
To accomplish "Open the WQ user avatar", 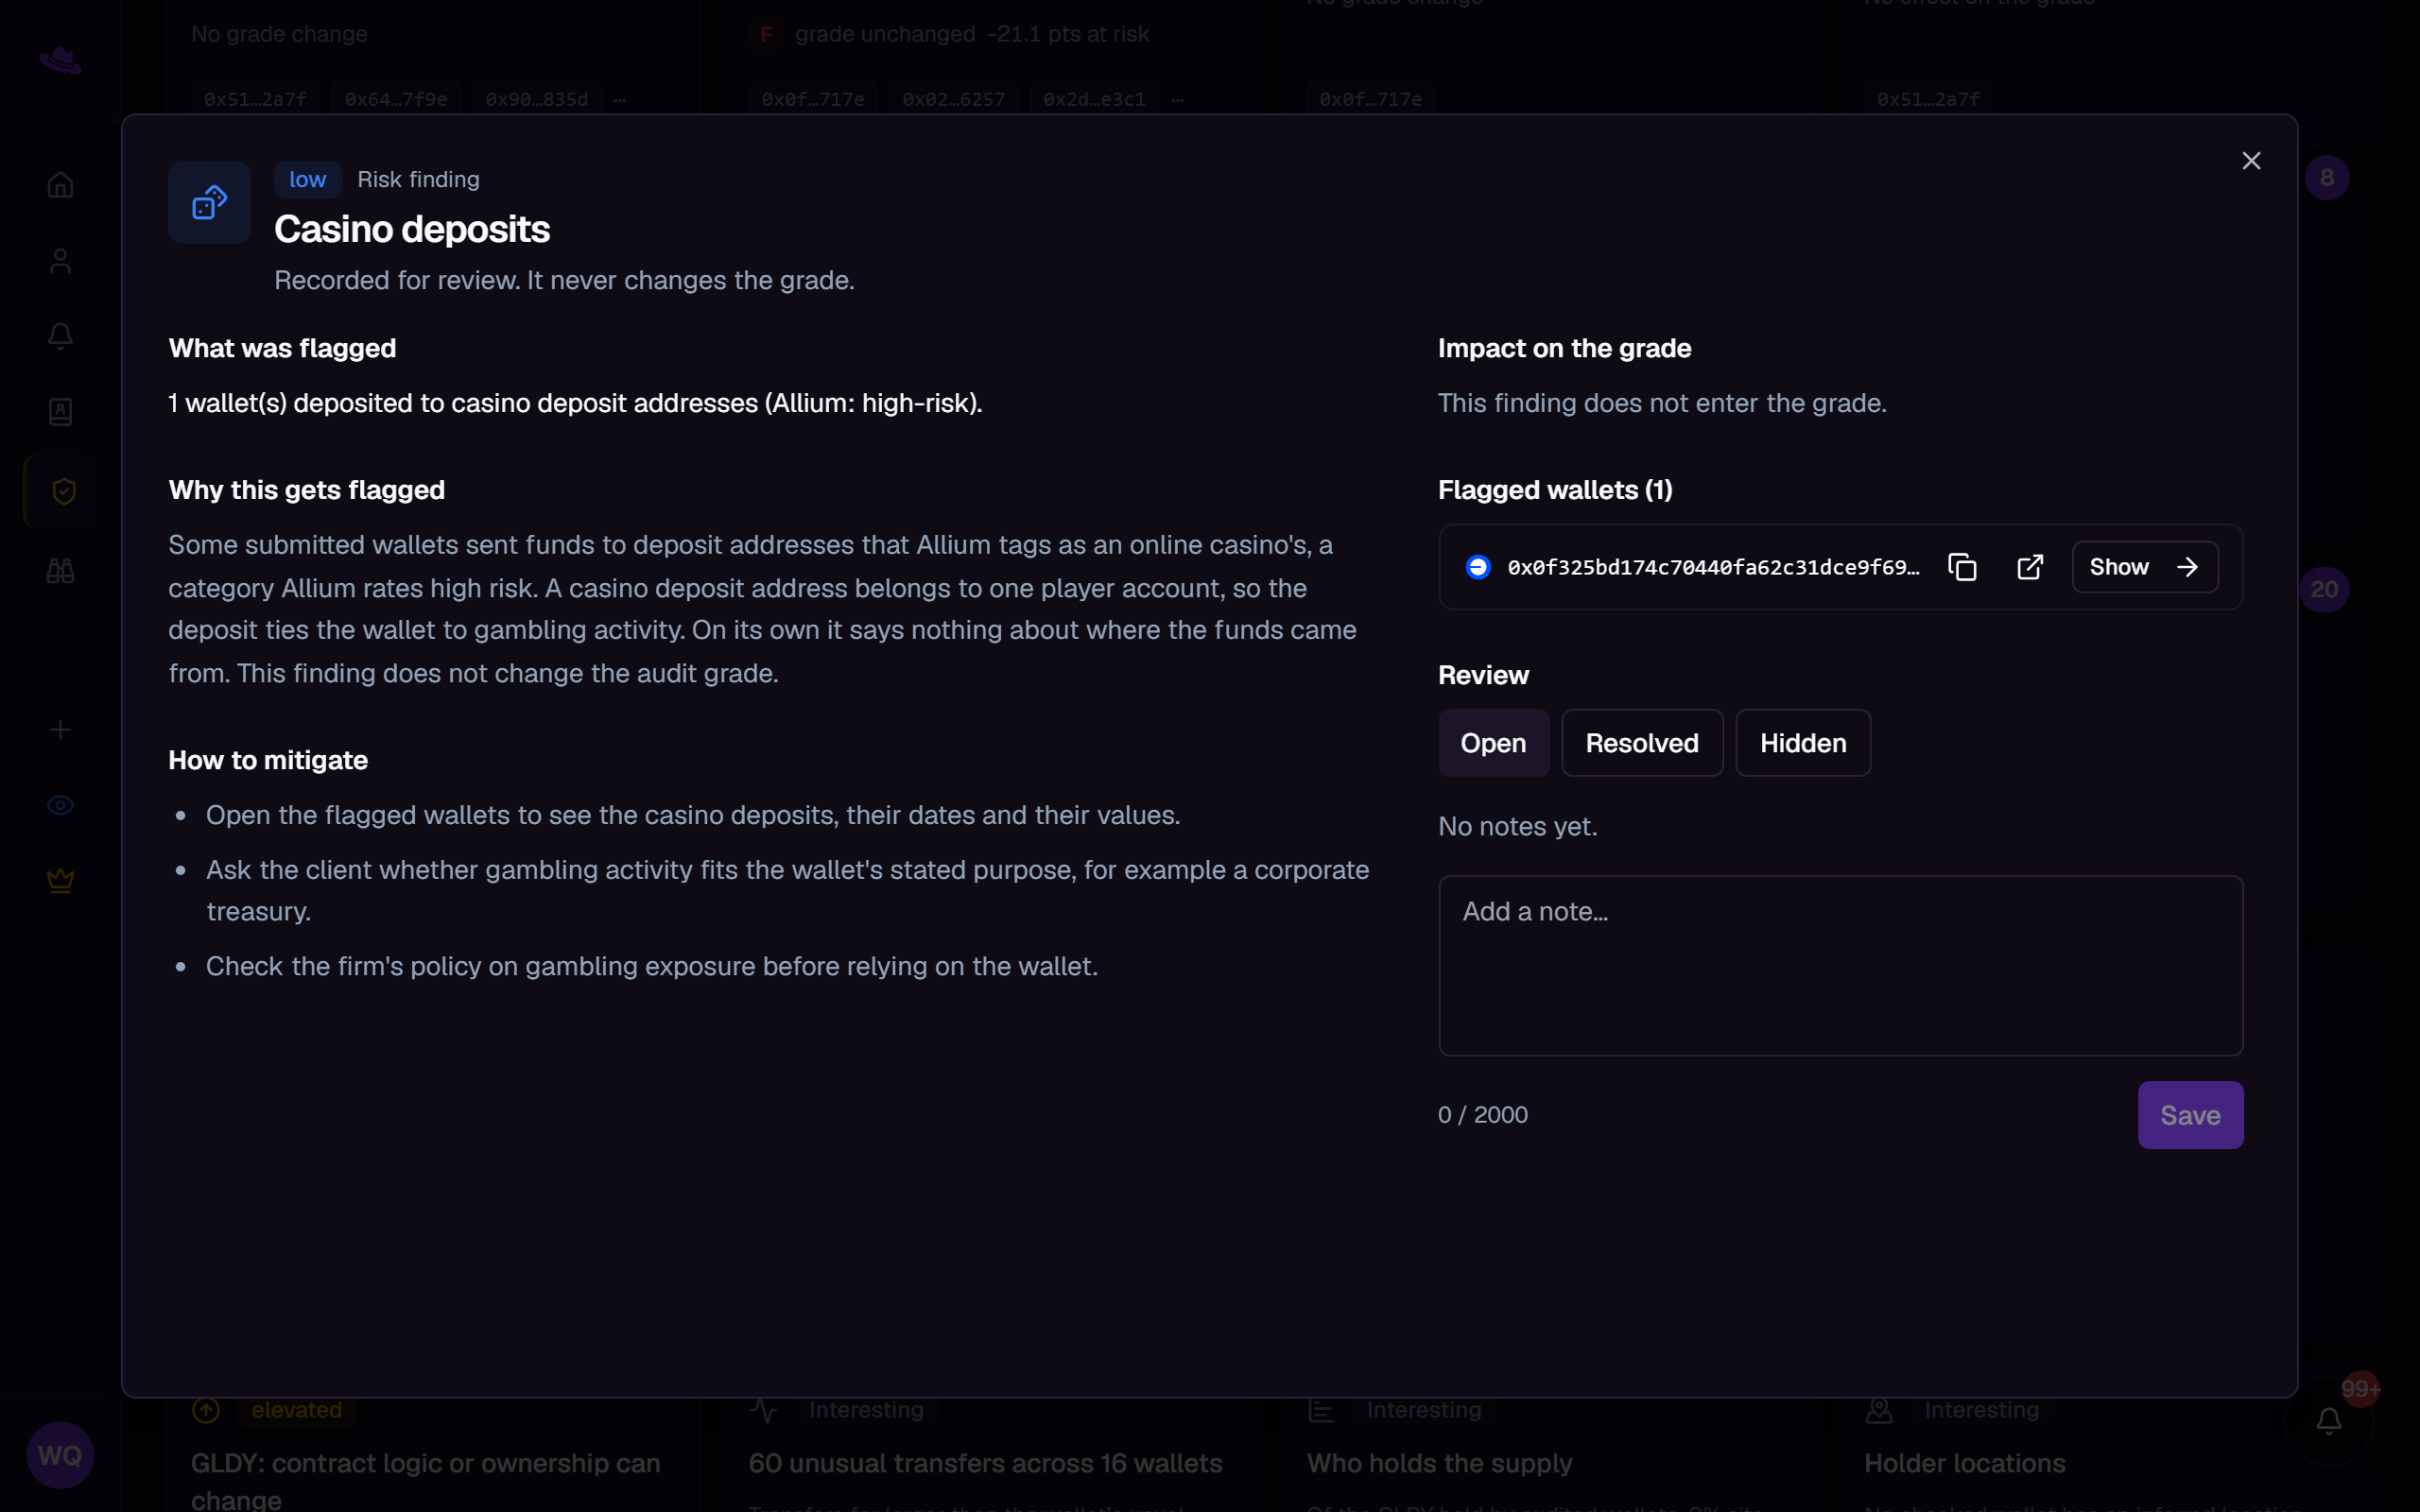I will 60,1455.
